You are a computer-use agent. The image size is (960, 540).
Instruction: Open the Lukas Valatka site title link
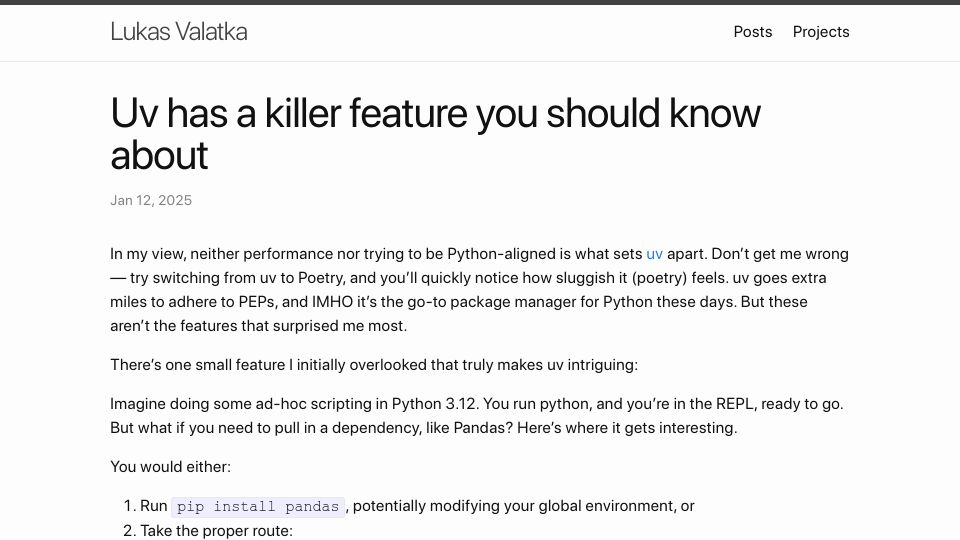(179, 32)
